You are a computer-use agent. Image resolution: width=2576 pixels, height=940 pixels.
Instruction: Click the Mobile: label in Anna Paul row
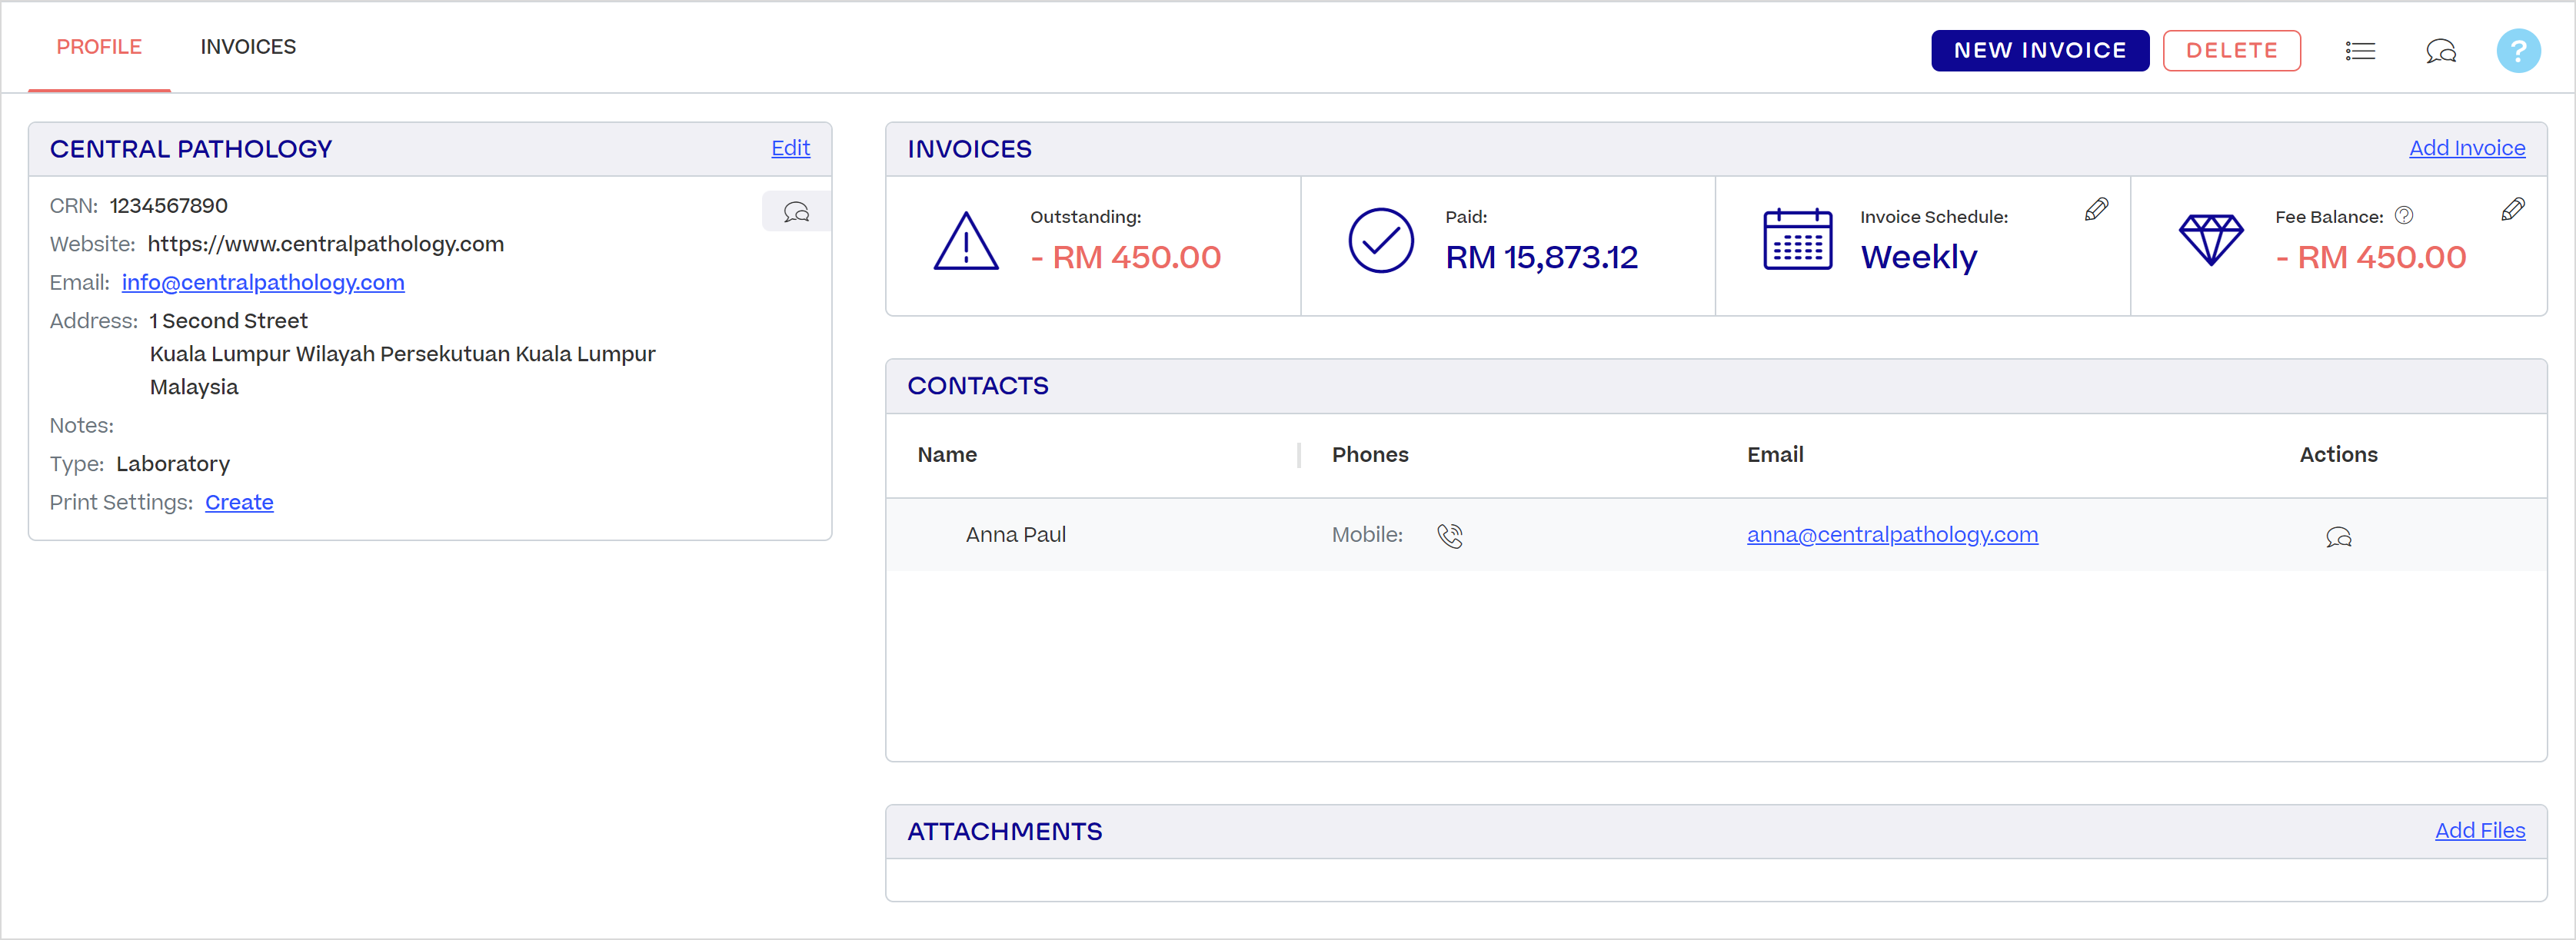click(1367, 535)
